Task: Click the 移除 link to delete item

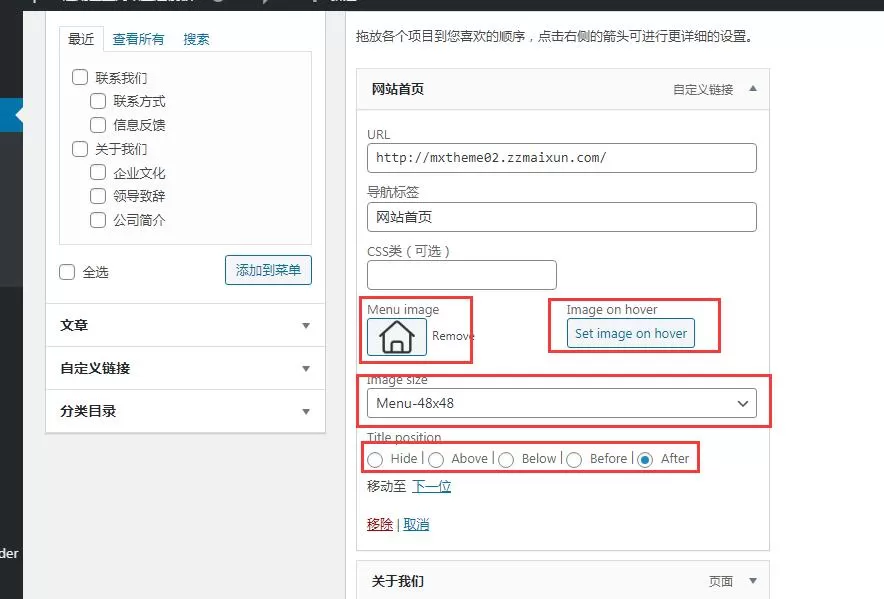Action: click(x=379, y=524)
